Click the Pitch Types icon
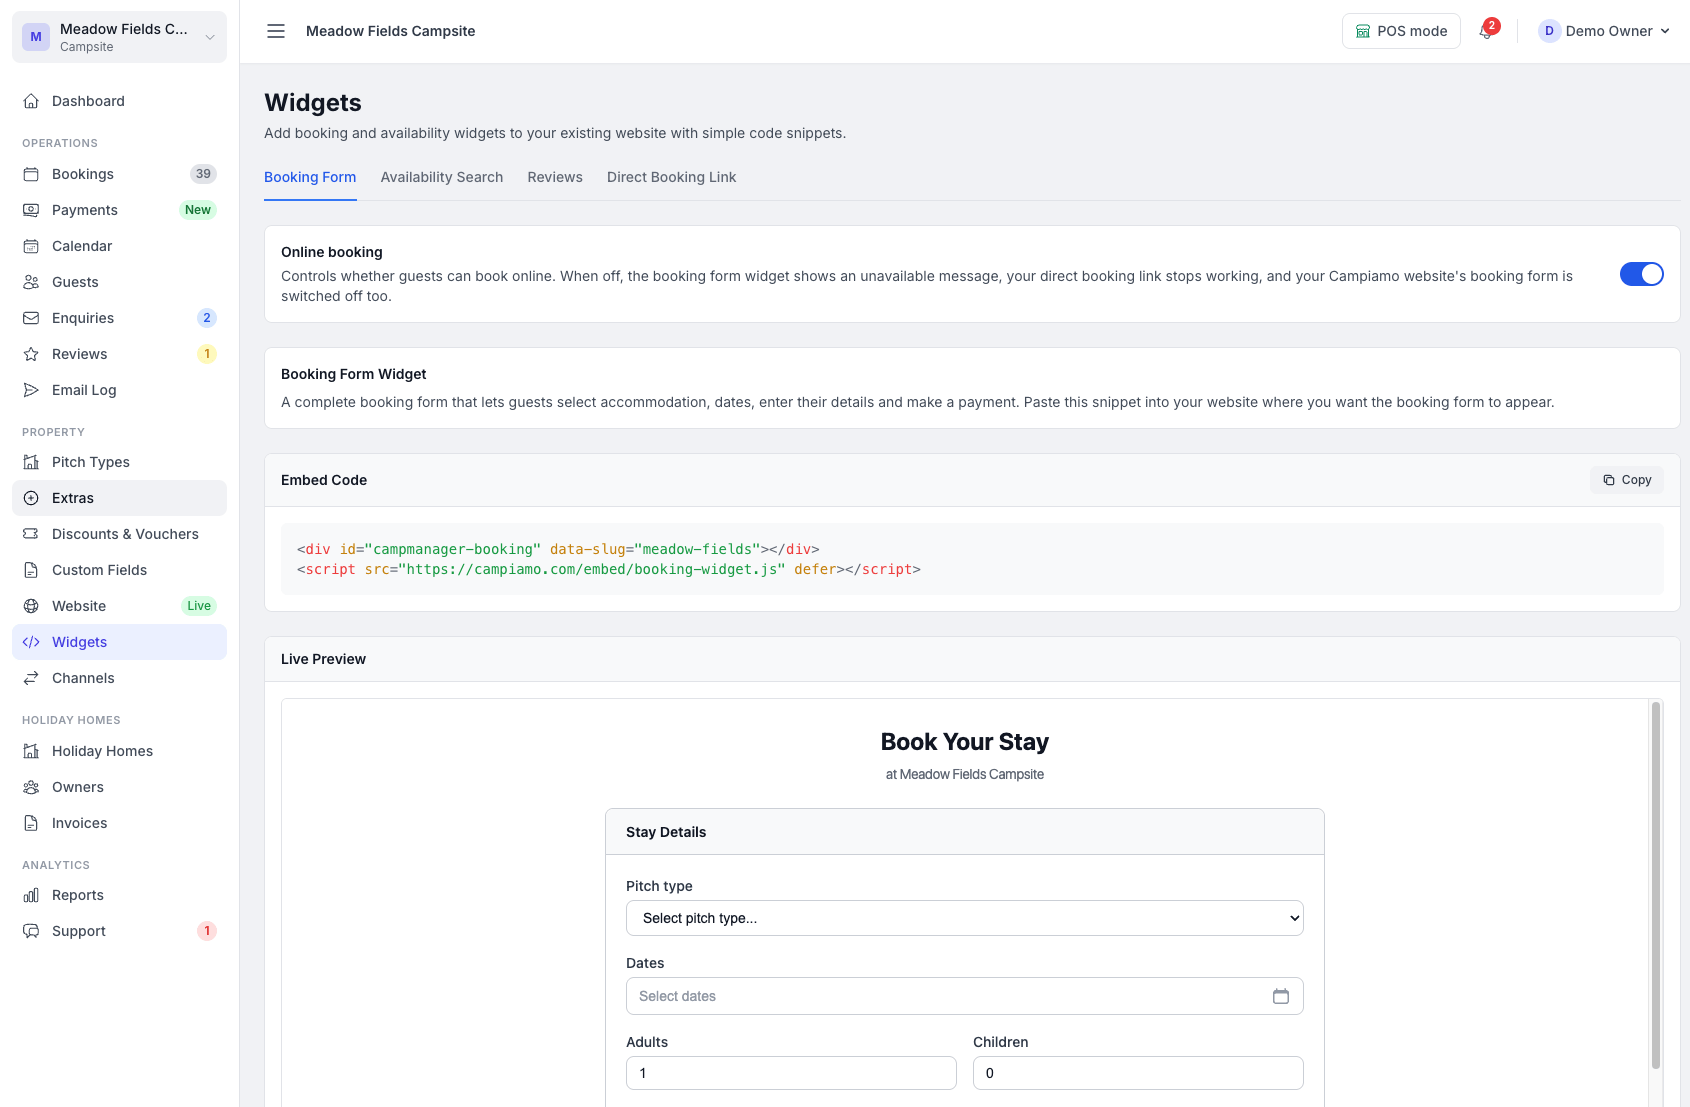Image resolution: width=1690 pixels, height=1107 pixels. (x=31, y=462)
